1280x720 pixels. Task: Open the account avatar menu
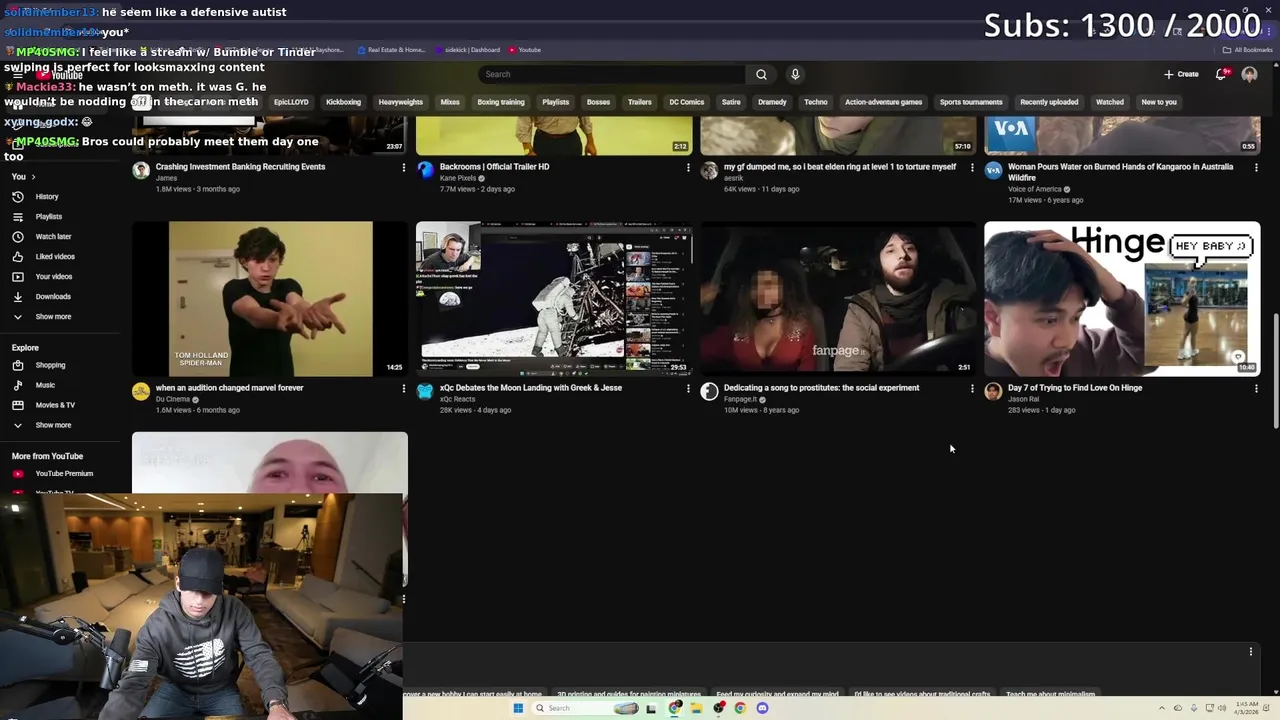click(x=1249, y=74)
